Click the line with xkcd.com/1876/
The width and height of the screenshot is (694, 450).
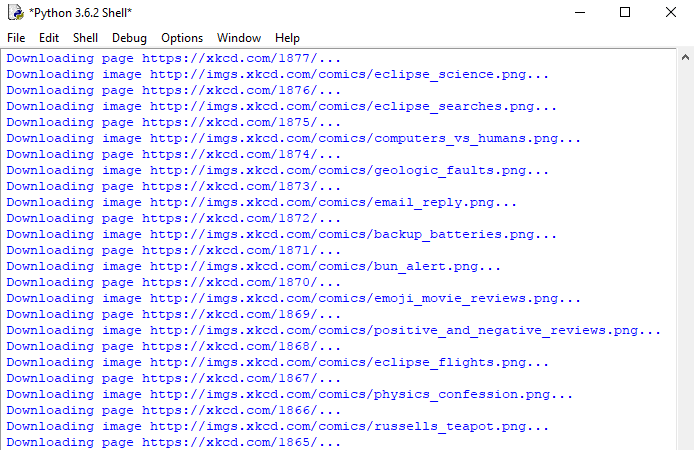(174, 90)
